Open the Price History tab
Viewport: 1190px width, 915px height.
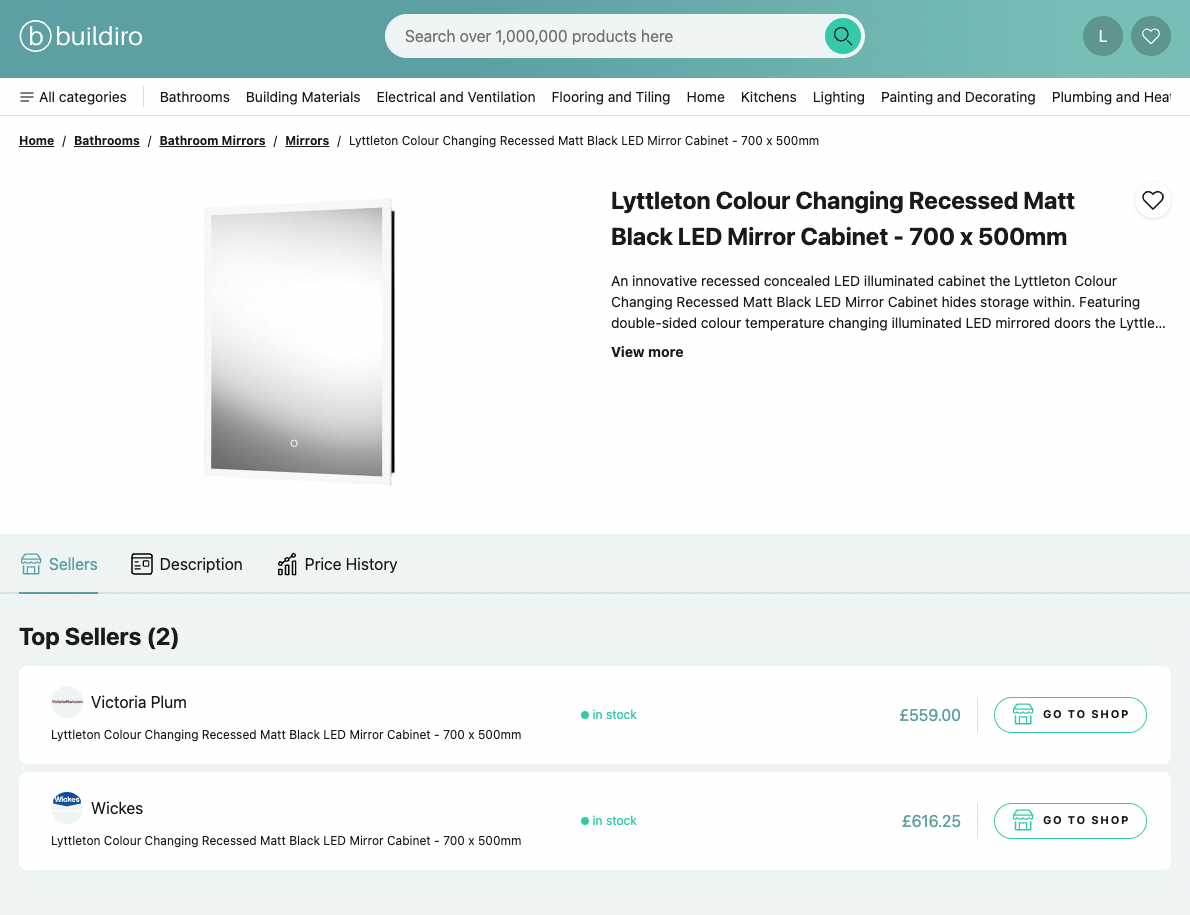point(337,564)
